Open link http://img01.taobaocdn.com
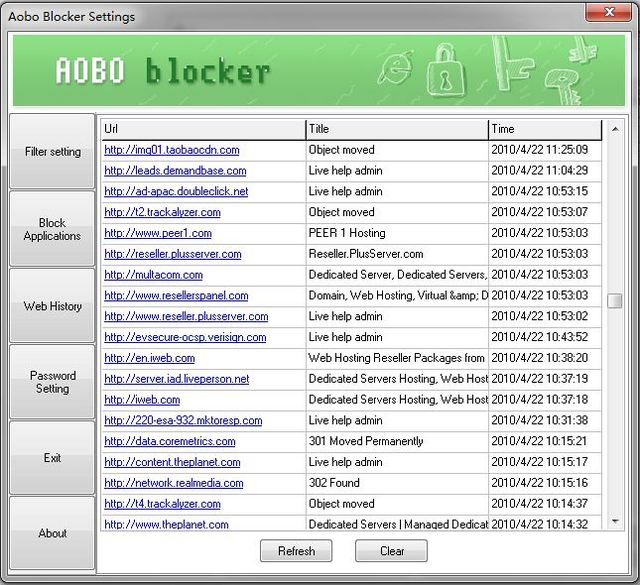Viewport: 640px width, 585px height. click(172, 150)
